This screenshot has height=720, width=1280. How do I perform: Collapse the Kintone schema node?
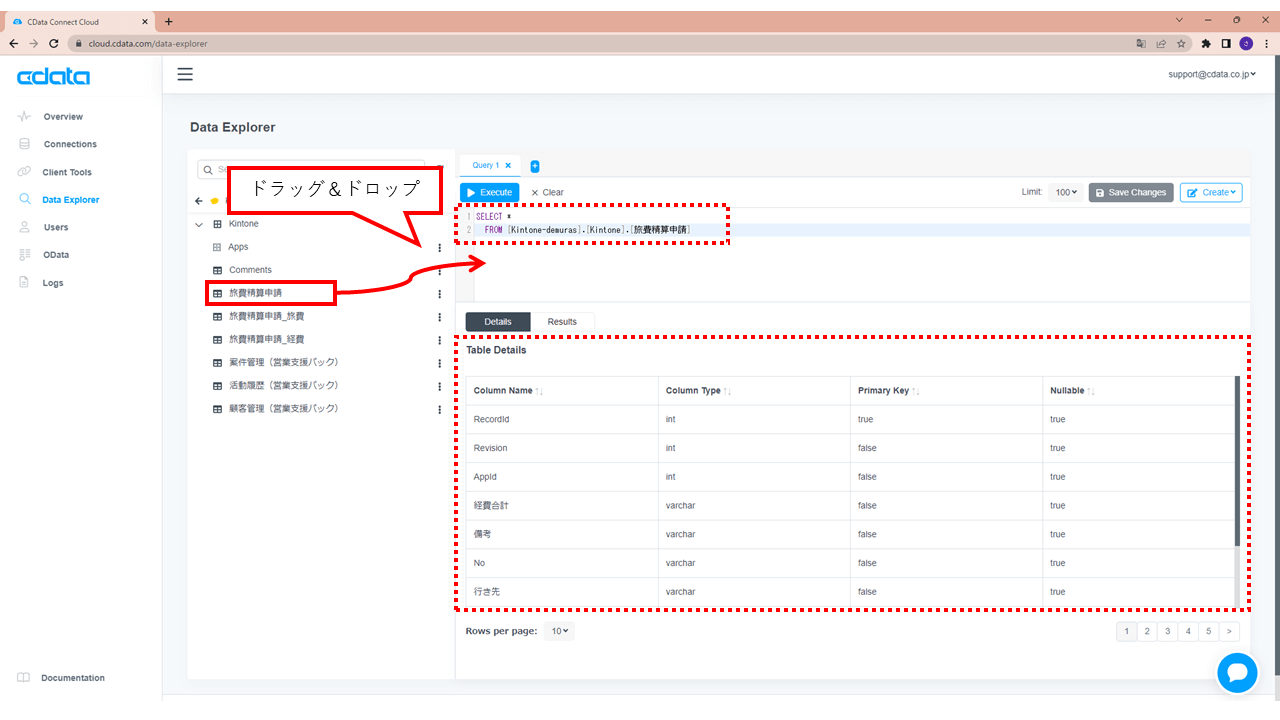coord(199,224)
